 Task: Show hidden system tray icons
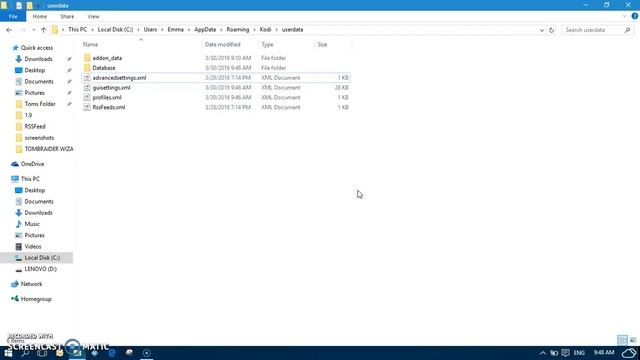pyautogui.click(x=542, y=353)
